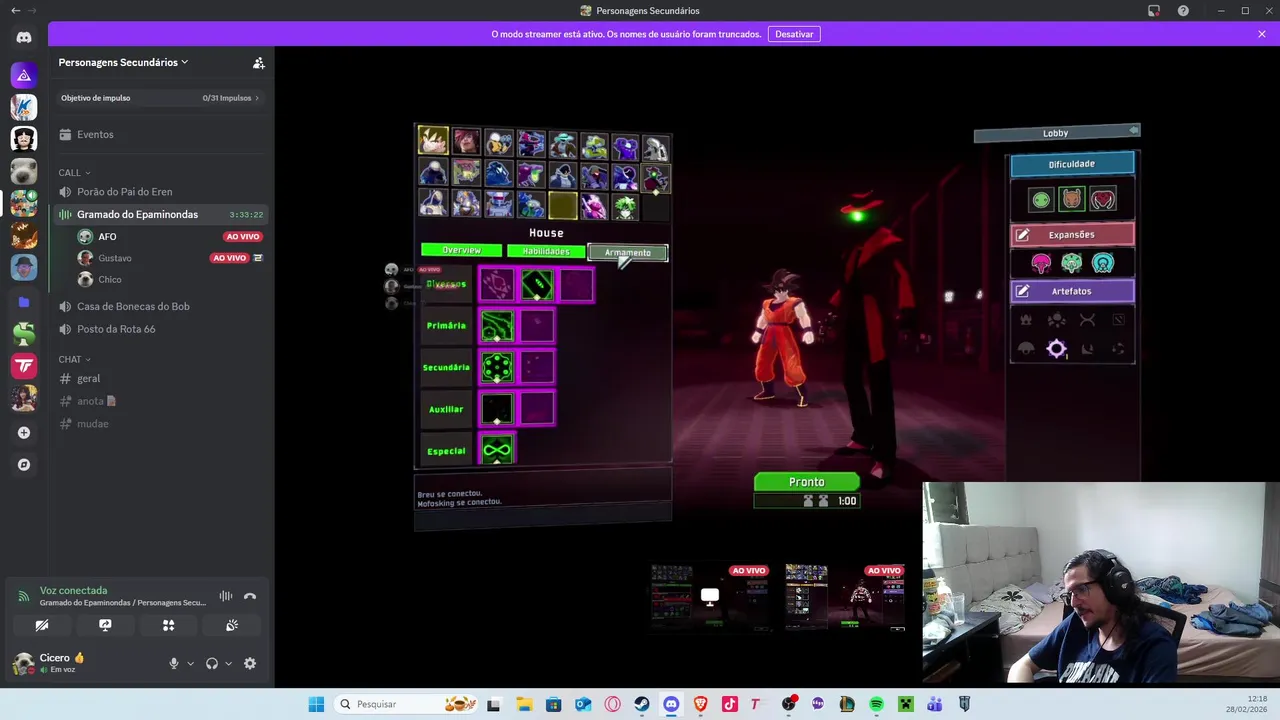The width and height of the screenshot is (1280, 720).
Task: Switch to the Habilidades tab
Action: pos(545,251)
